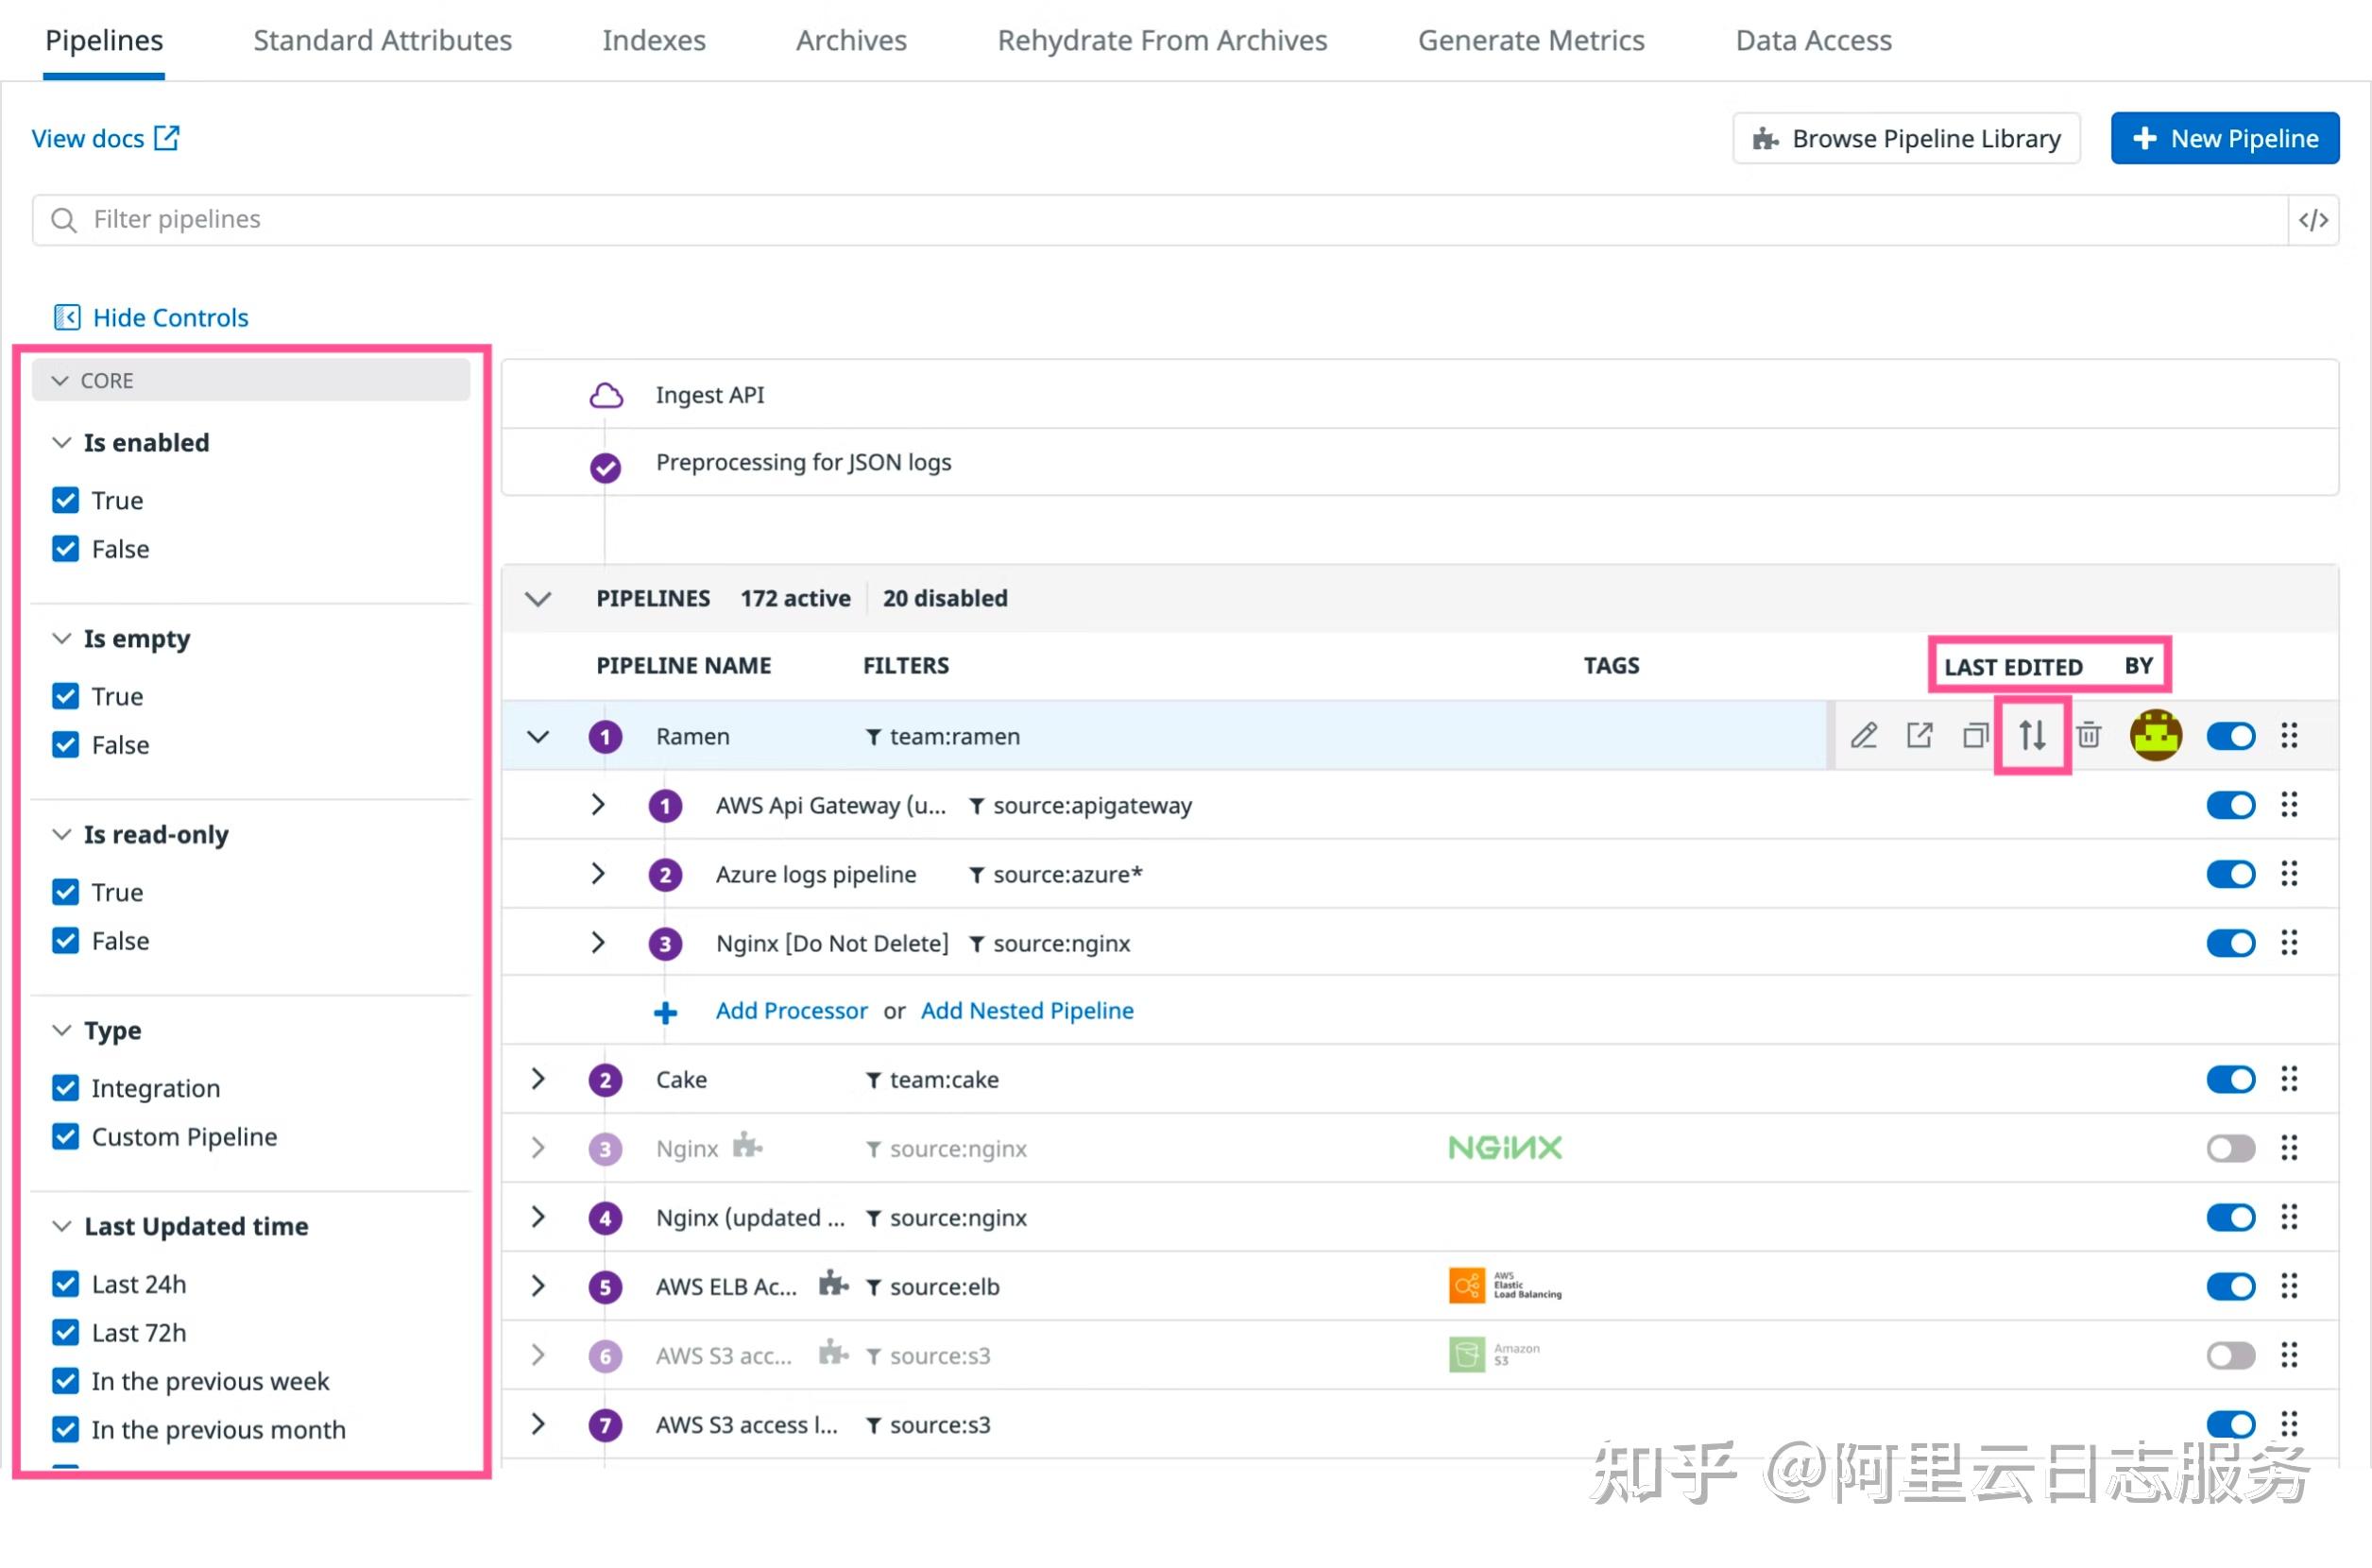This screenshot has height=1568, width=2372.
Task: Uncheck Custom Pipeline under Type
Action: 66,1137
